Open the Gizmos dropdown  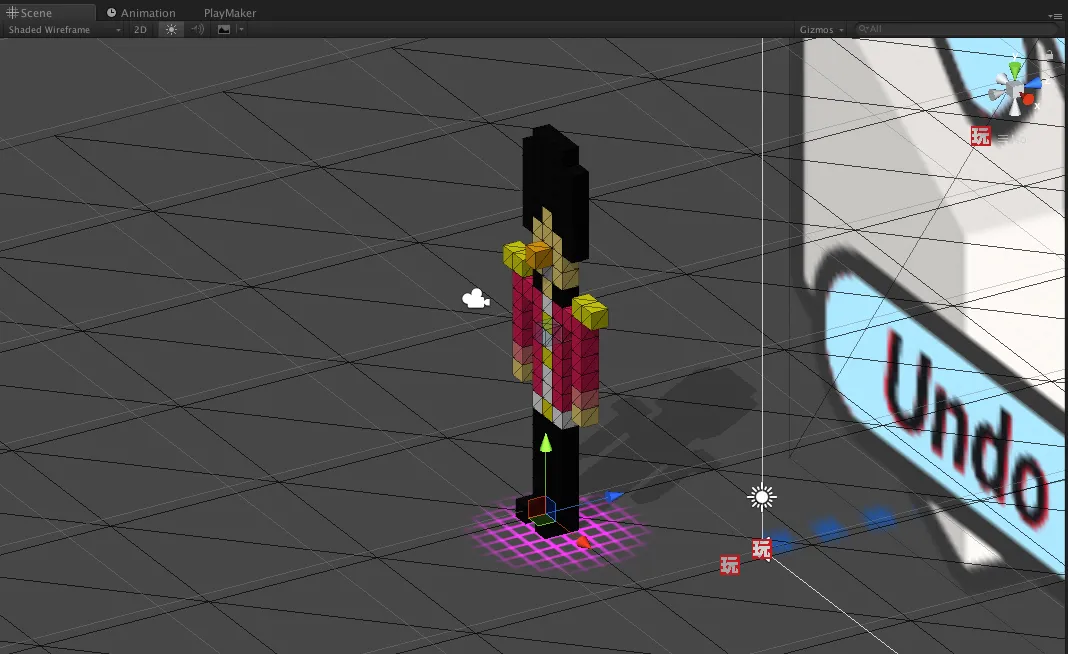click(x=821, y=29)
